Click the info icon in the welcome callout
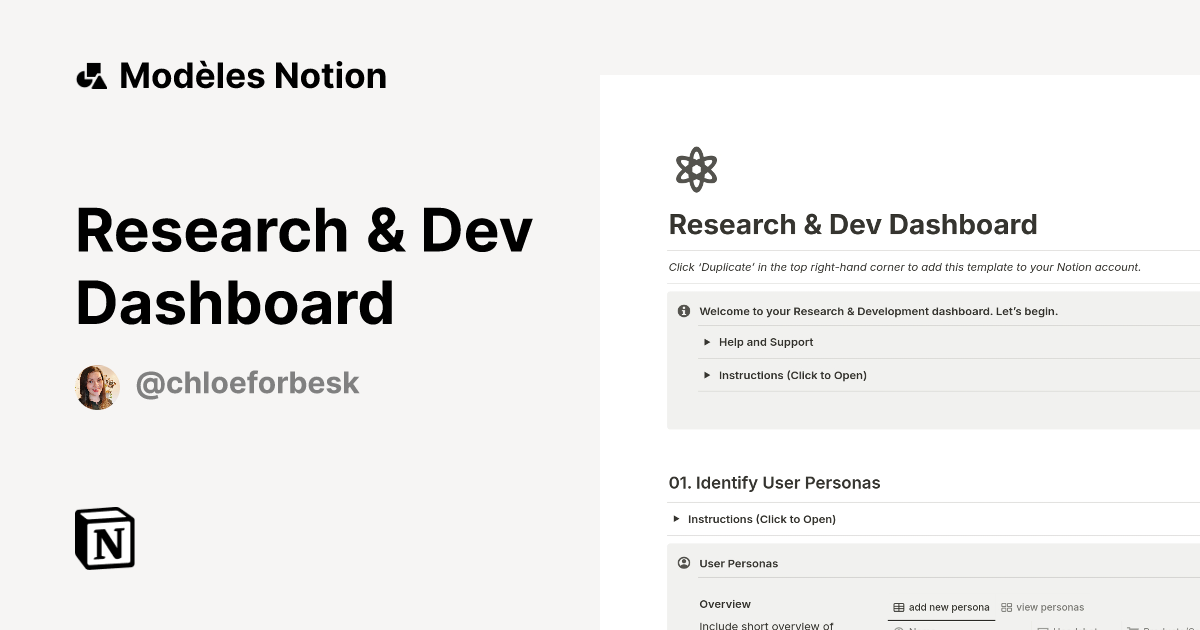 coord(683,311)
